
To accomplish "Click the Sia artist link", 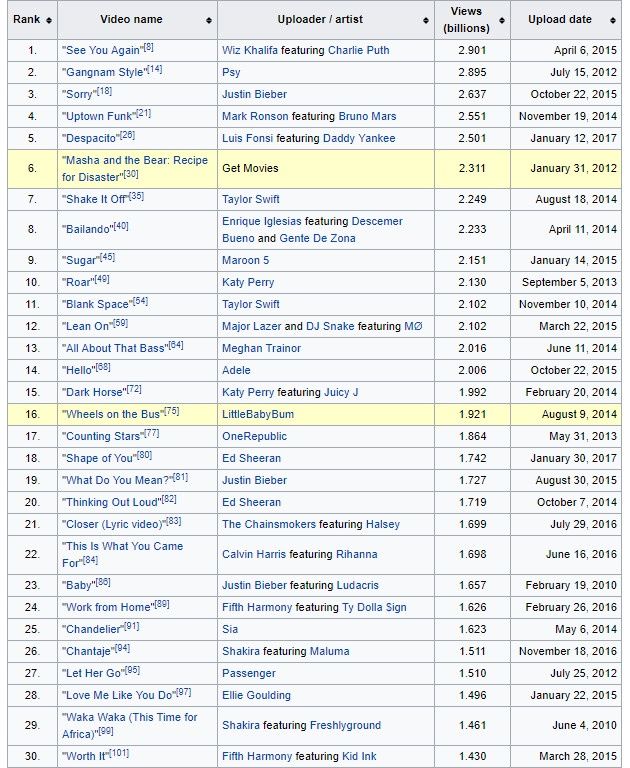I will [230, 630].
